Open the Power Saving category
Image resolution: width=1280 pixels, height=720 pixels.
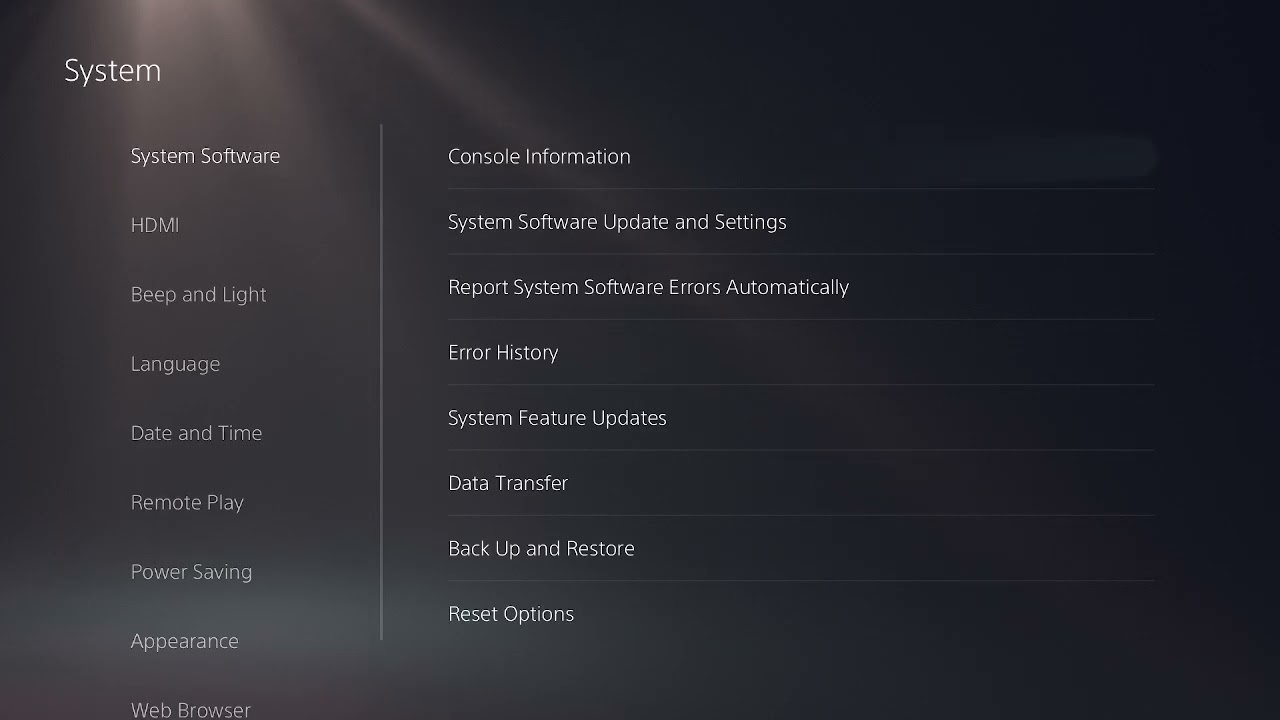coord(191,572)
